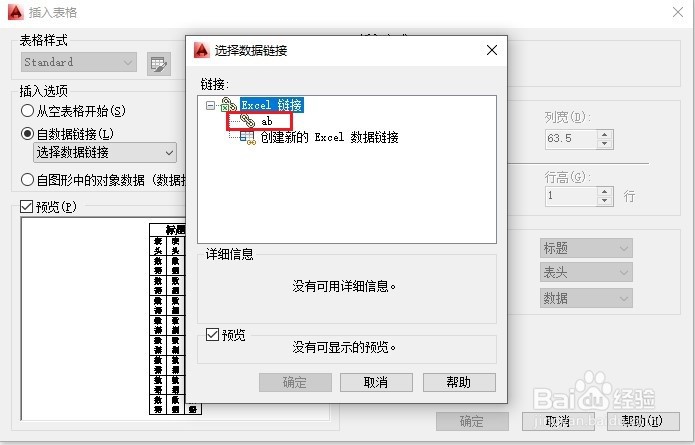The image size is (695, 445).
Task: Click the 行高 field showing 1
Action: 571,196
